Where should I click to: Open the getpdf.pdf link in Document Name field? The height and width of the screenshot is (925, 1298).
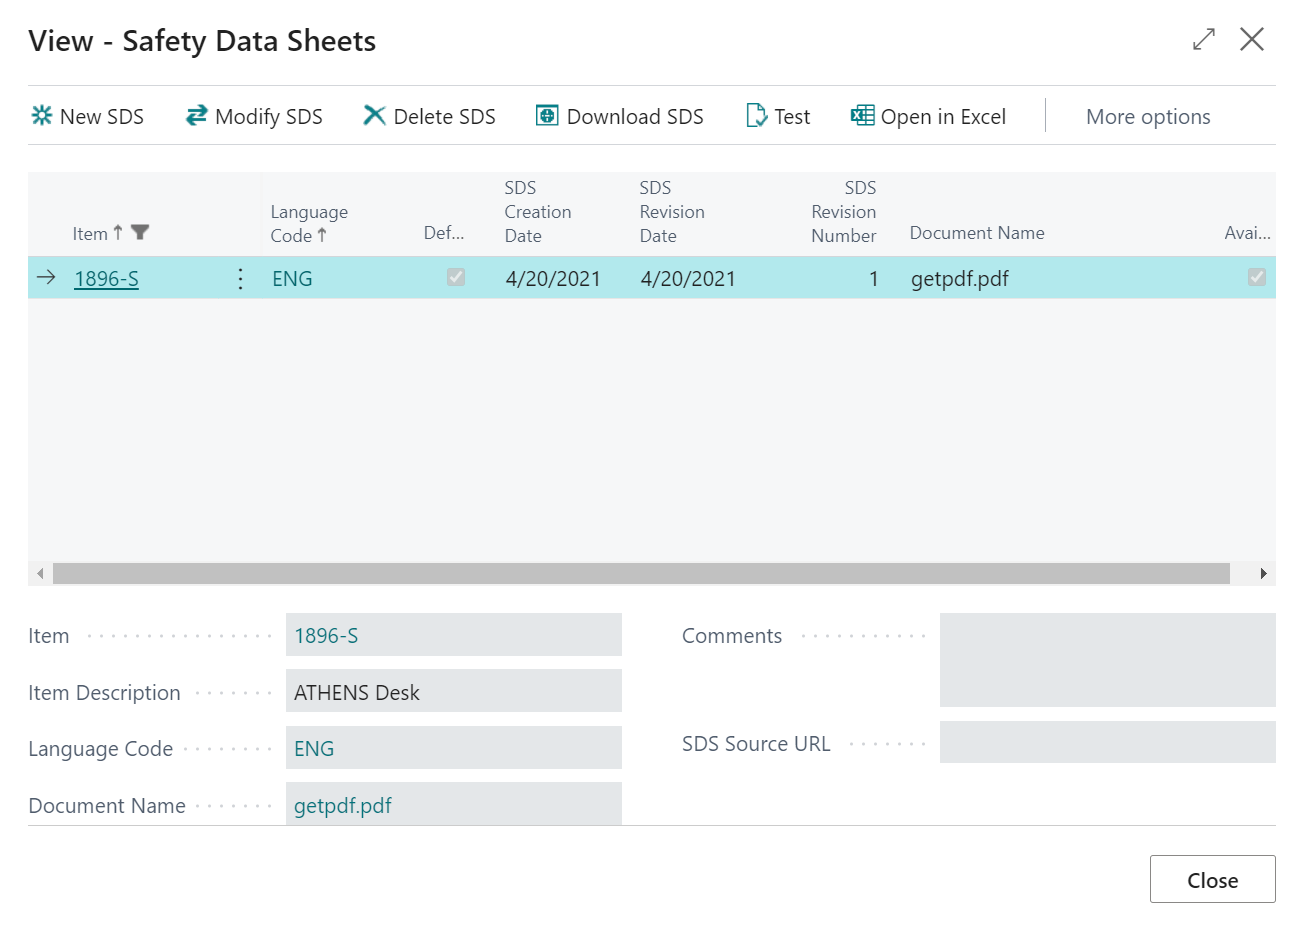pyautogui.click(x=343, y=806)
